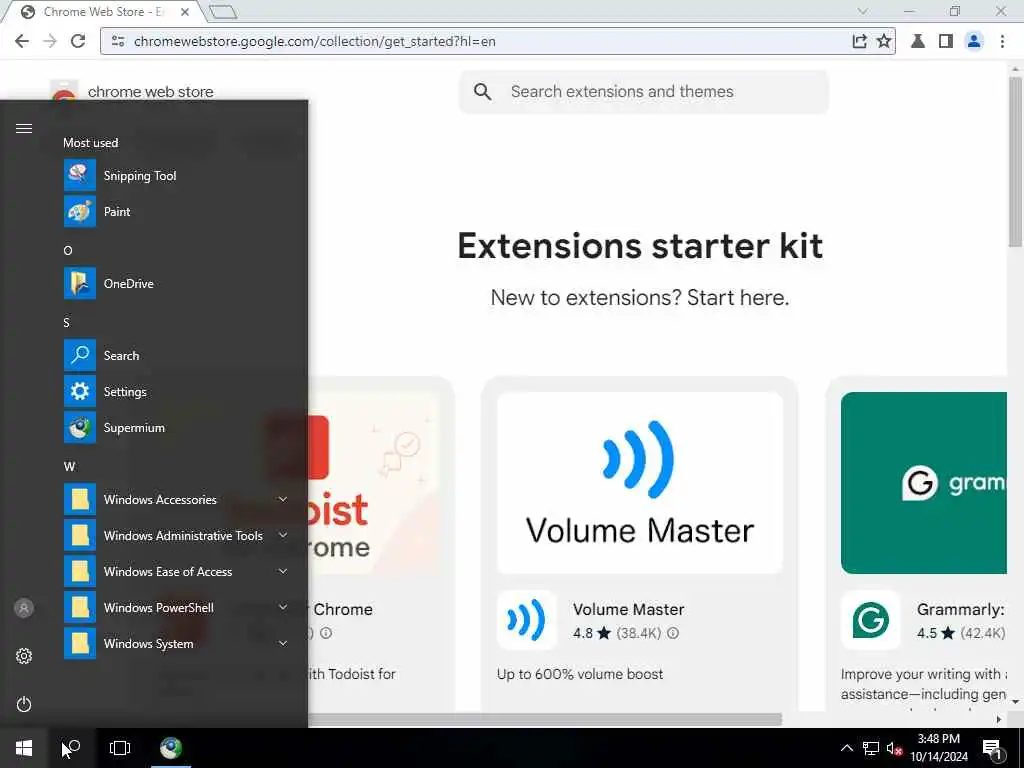Expand the Start menu hamburger button

tap(24, 128)
